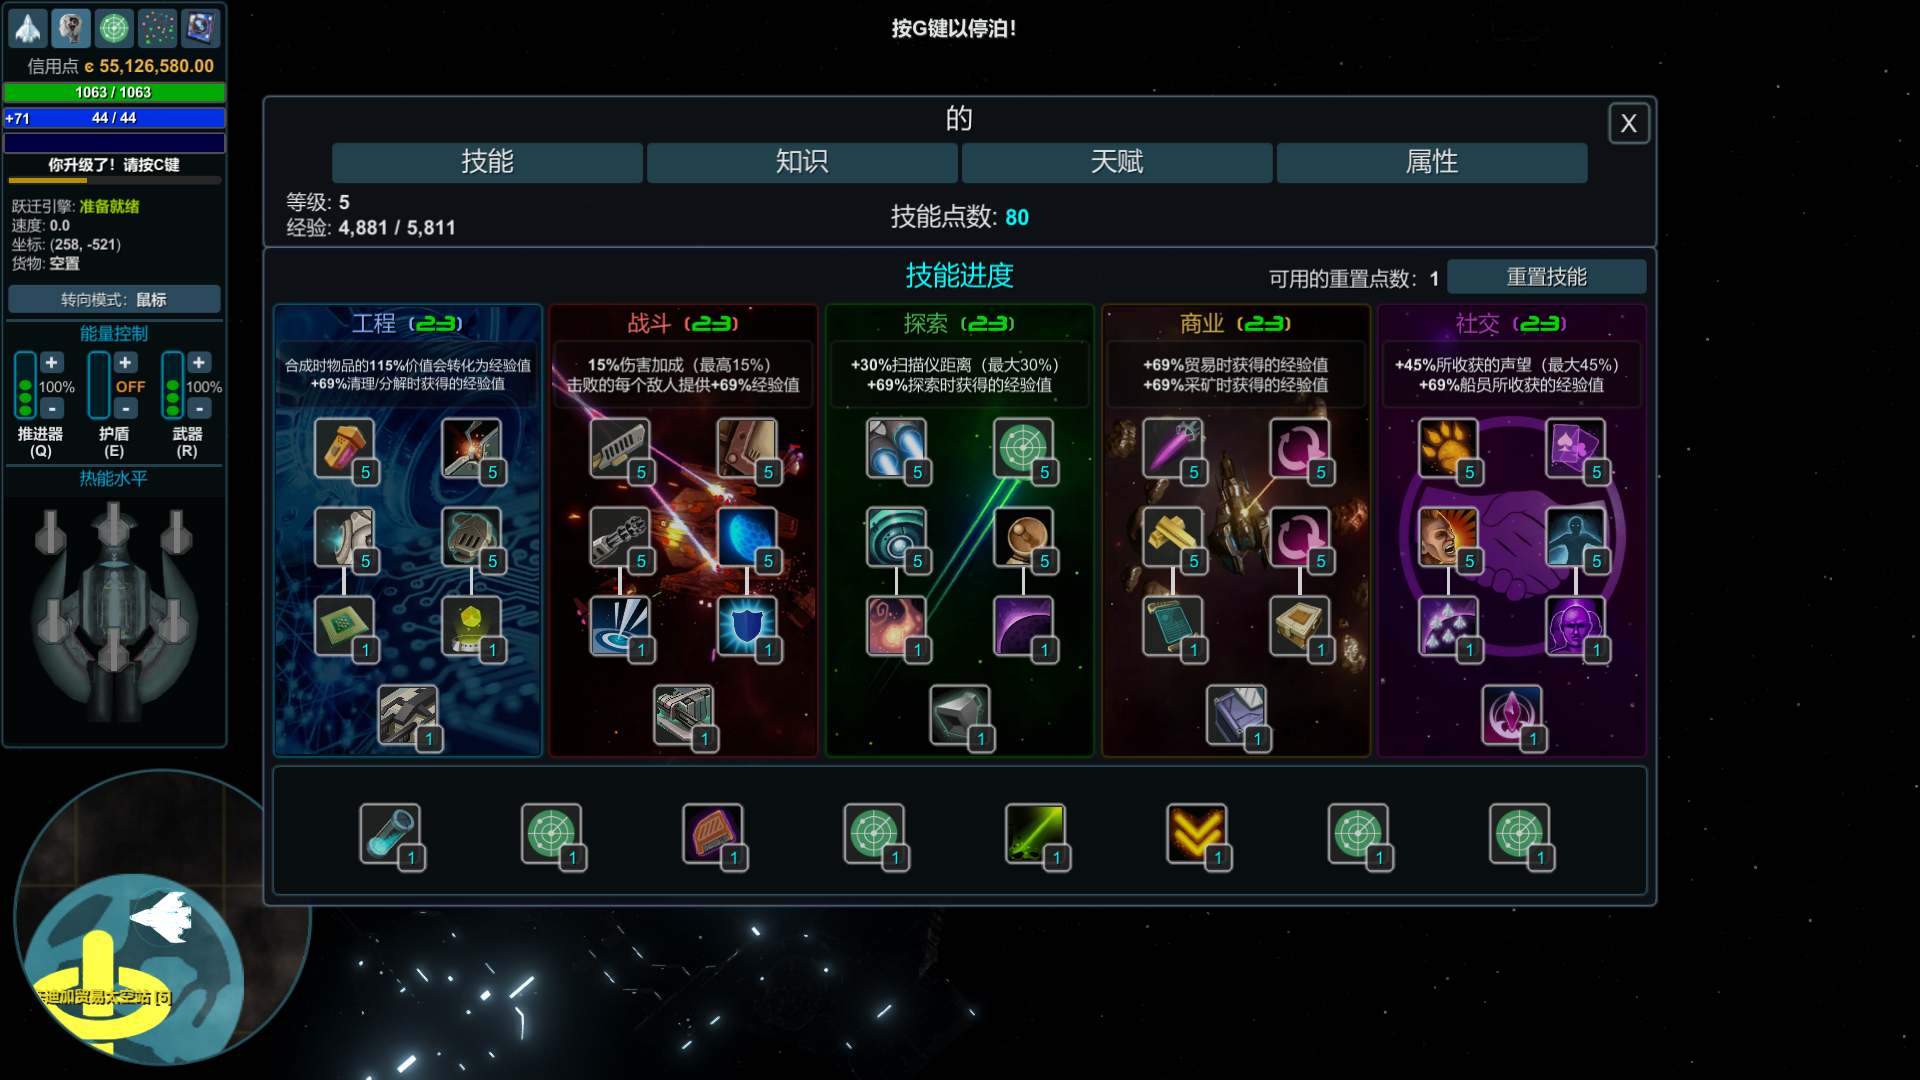Image resolution: width=1920 pixels, height=1080 pixels.
Task: Select the yellow chevrons skill in bottom row
Action: click(x=1196, y=833)
